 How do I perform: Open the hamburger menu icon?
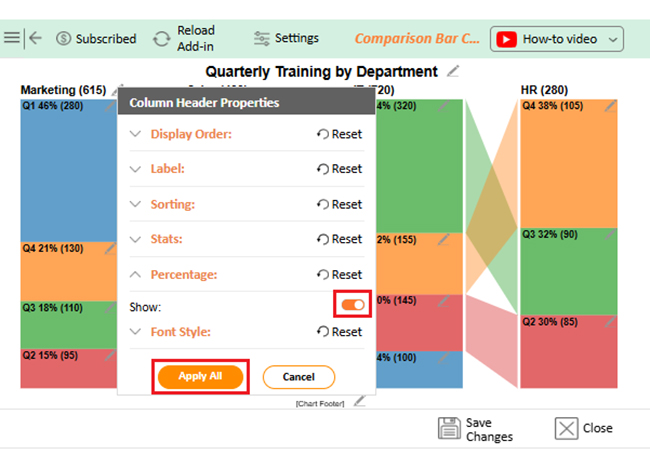[x=11, y=38]
